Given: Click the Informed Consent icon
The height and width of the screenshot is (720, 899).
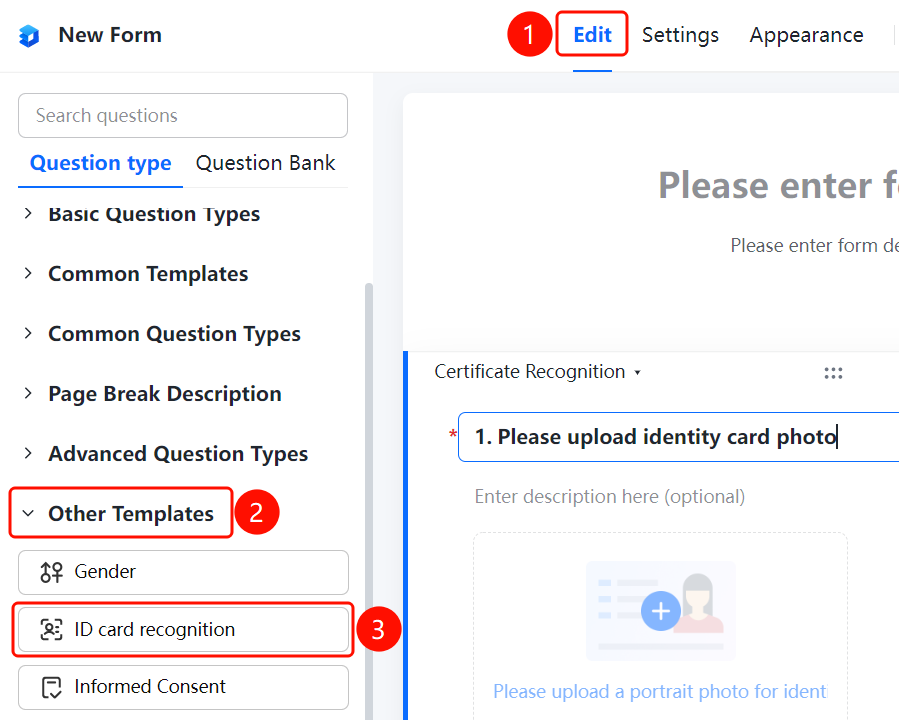Looking at the screenshot, I should pos(51,687).
